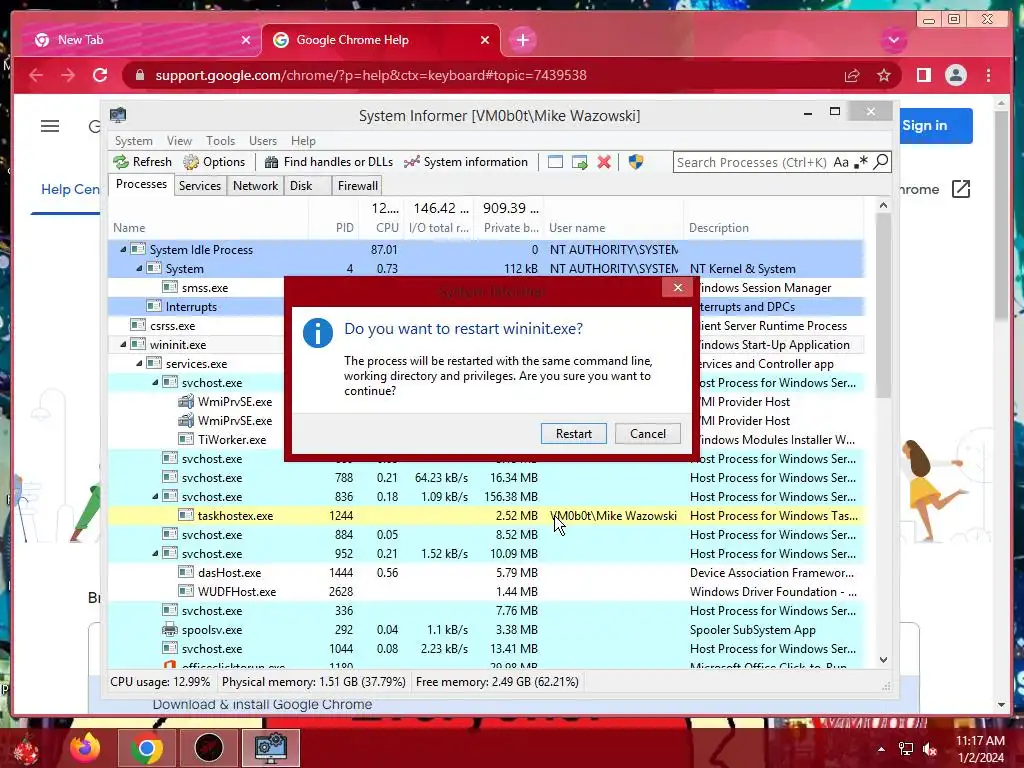Select the csrss.exe process
Screen dimensions: 1024x768
(x=172, y=325)
